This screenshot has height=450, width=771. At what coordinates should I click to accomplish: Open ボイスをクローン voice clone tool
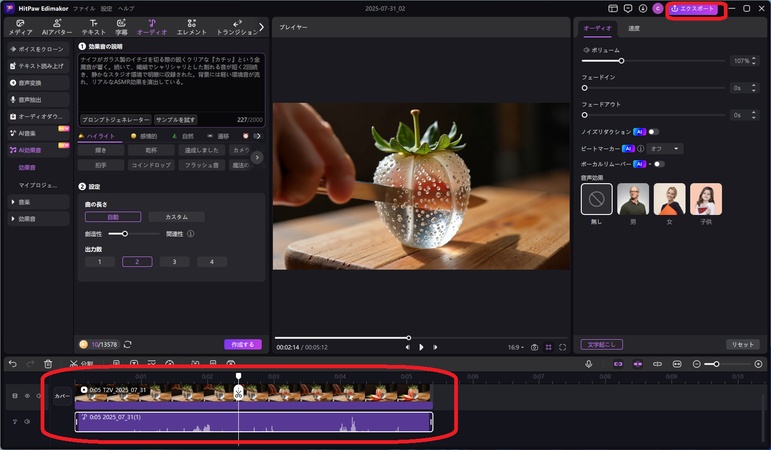coord(38,49)
